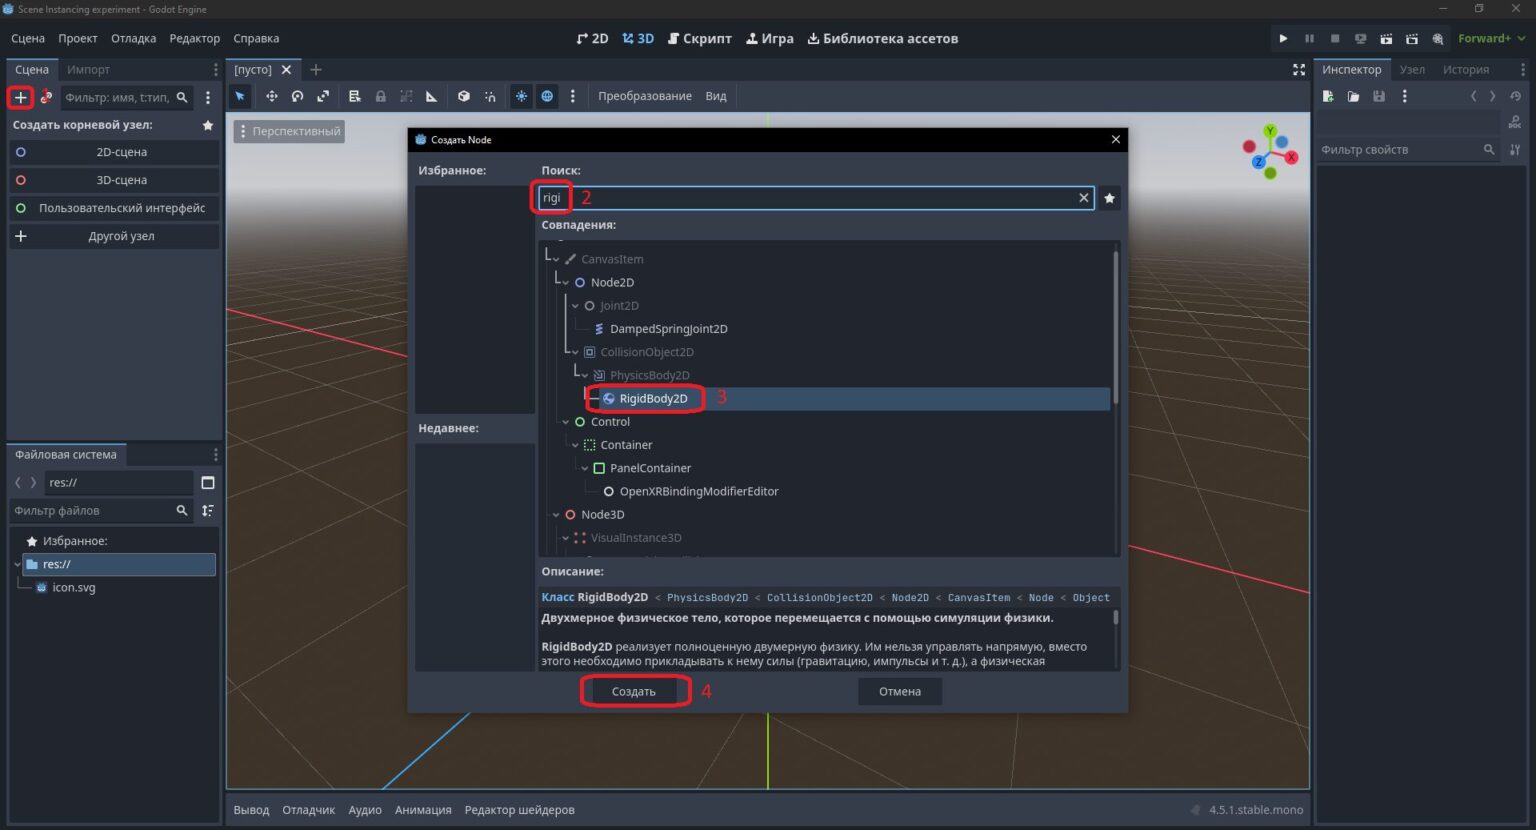Screen dimensions: 1536x830
Task: Activate the scale mode tool
Action: point(323,96)
